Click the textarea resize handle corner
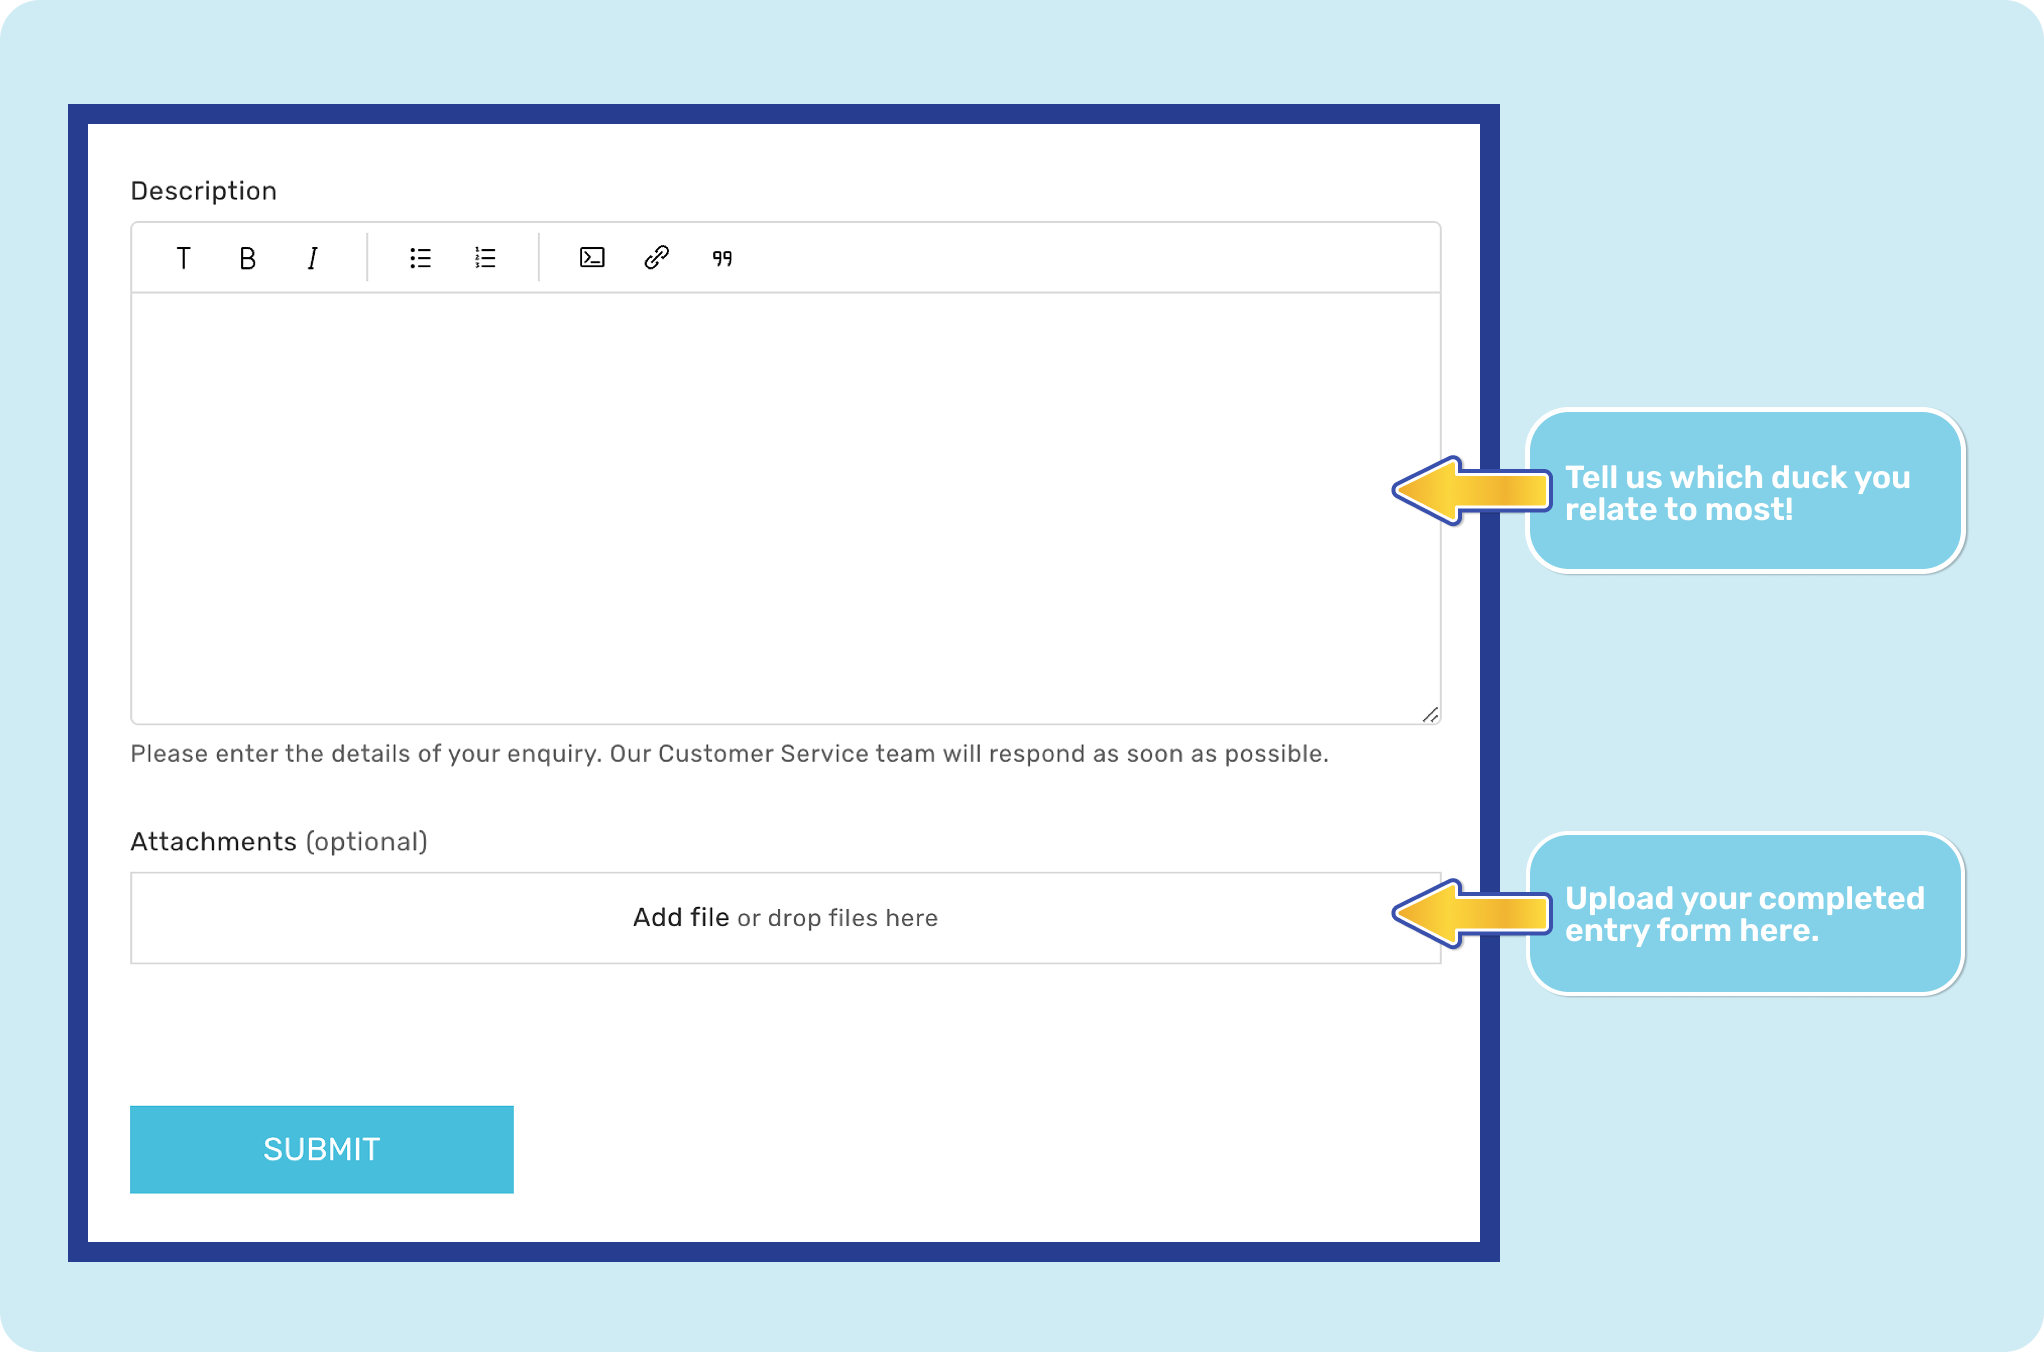 click(x=1430, y=714)
